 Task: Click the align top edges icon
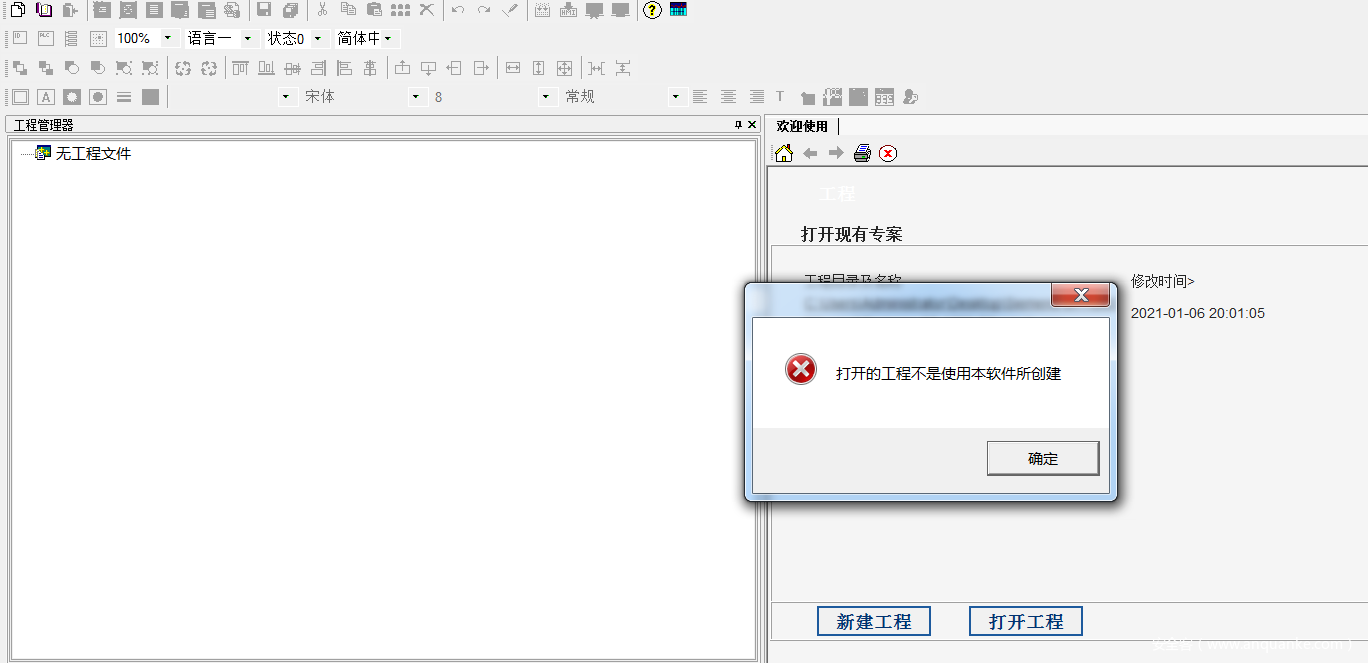pyautogui.click(x=241, y=68)
